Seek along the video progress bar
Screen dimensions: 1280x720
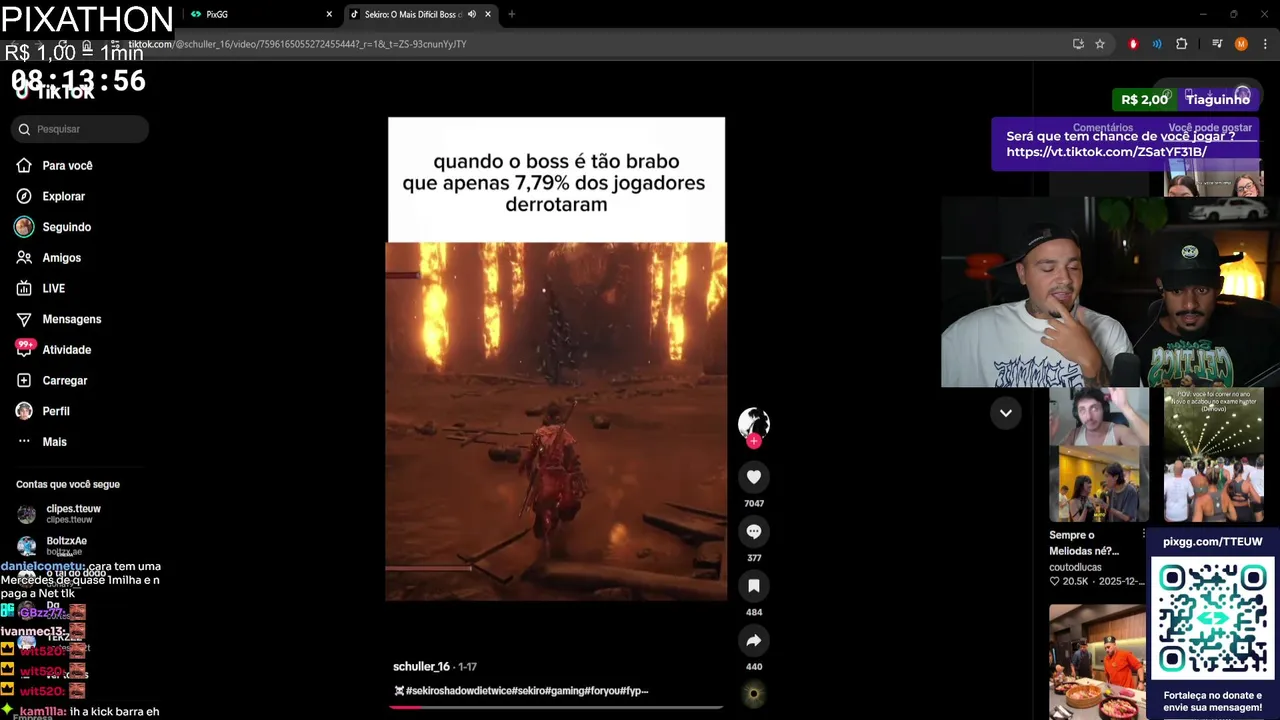556,707
